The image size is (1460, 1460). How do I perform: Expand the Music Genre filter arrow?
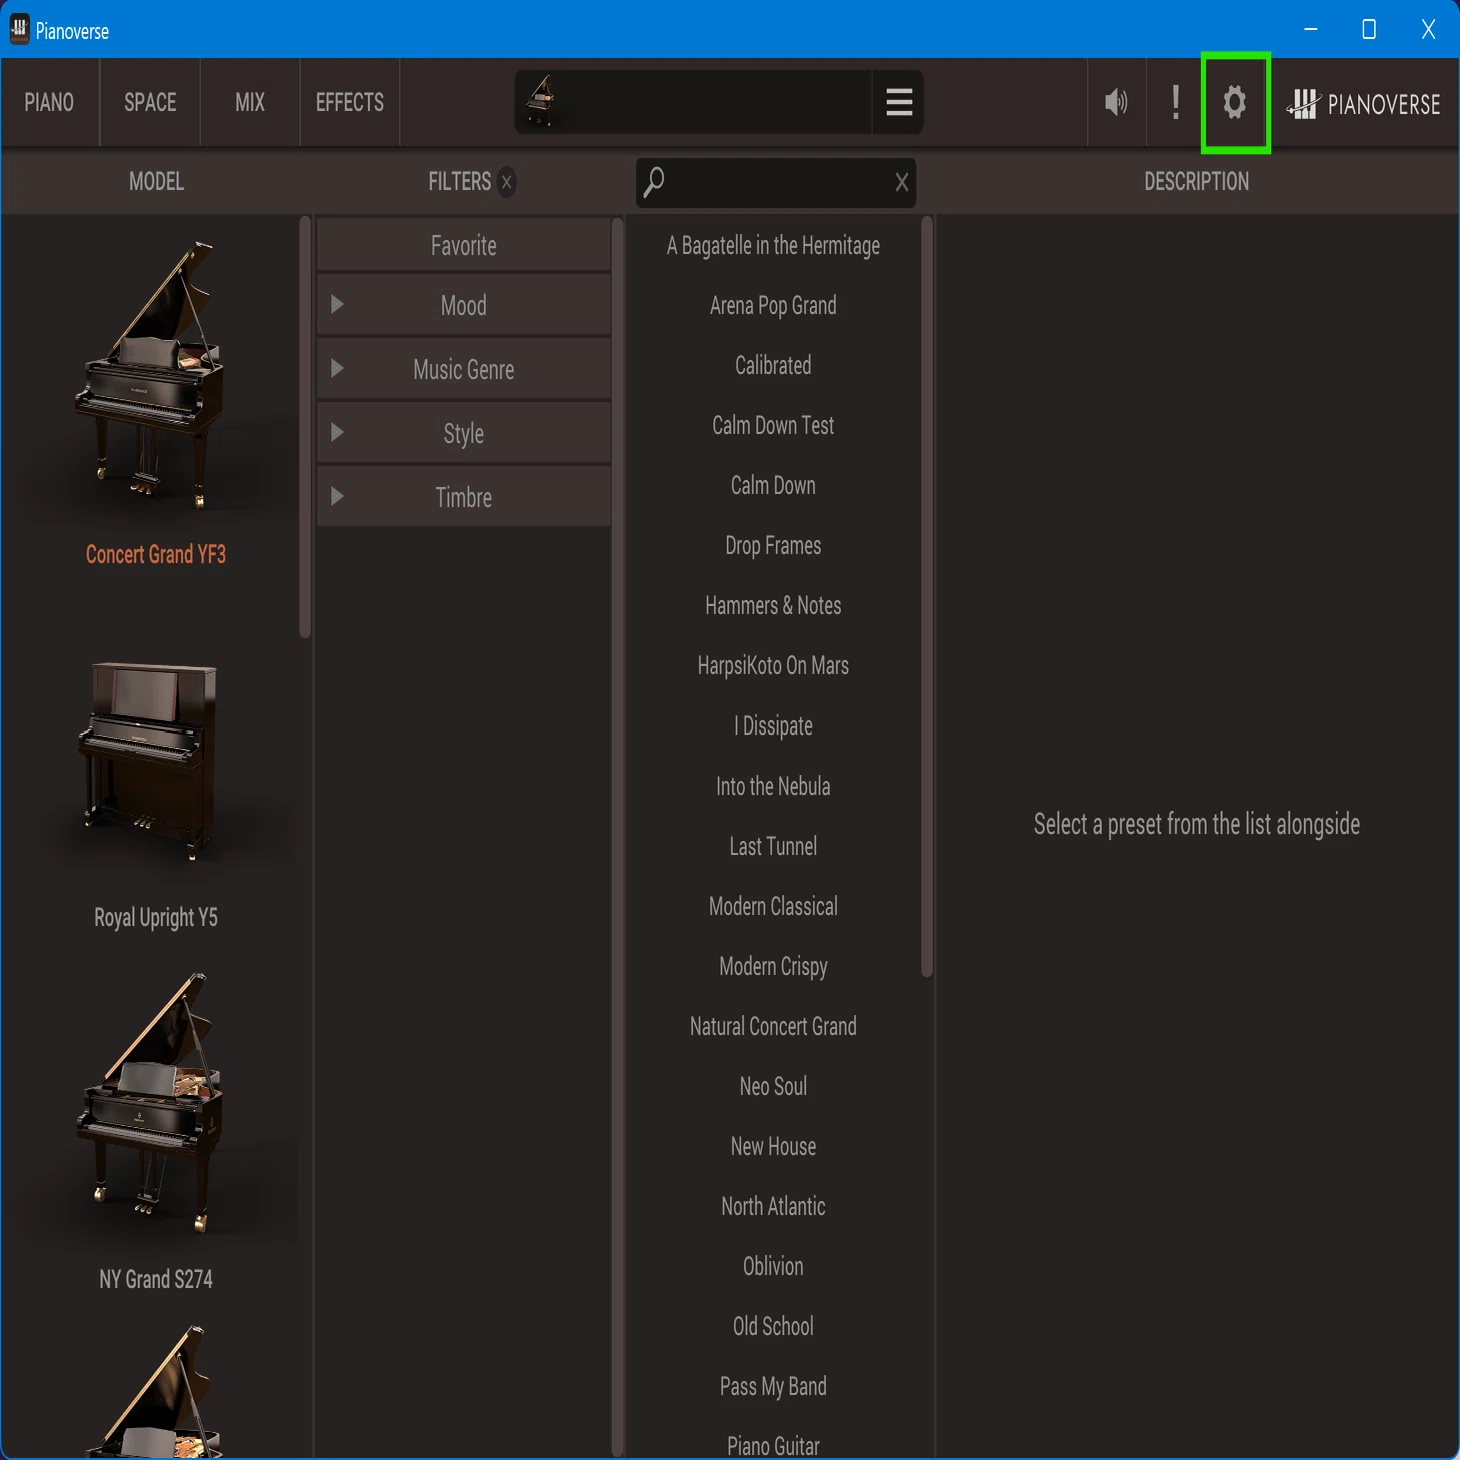tap(337, 369)
